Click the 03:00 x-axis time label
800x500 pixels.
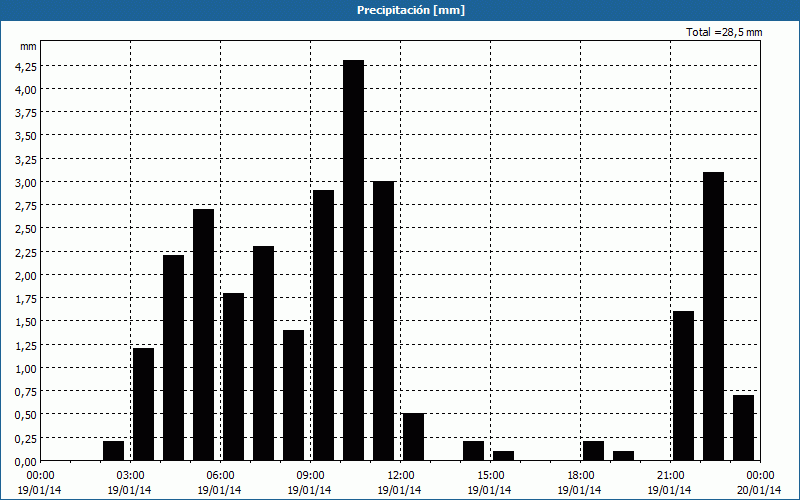tap(131, 476)
